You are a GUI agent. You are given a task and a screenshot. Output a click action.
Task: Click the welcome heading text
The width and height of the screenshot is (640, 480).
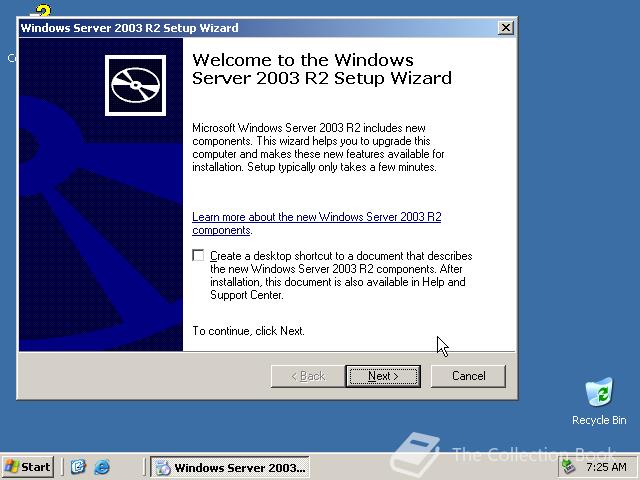pyautogui.click(x=322, y=69)
